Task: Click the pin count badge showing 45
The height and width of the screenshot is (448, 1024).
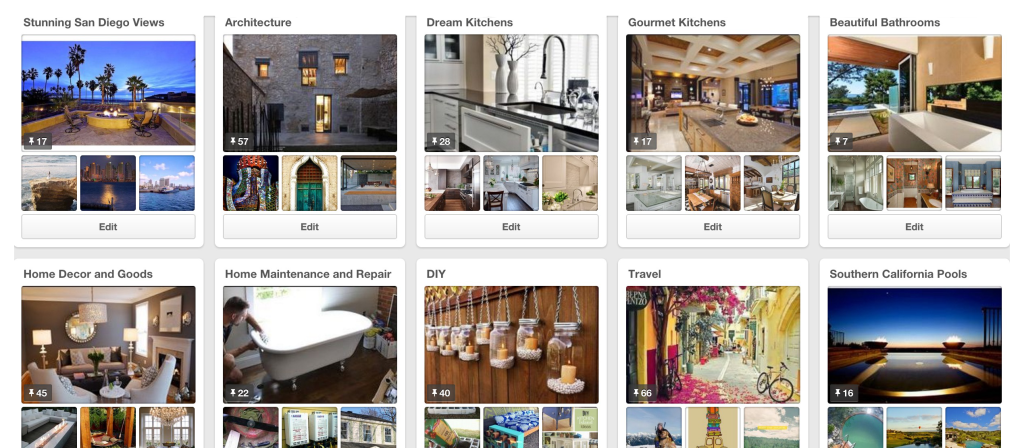Action: 37,393
